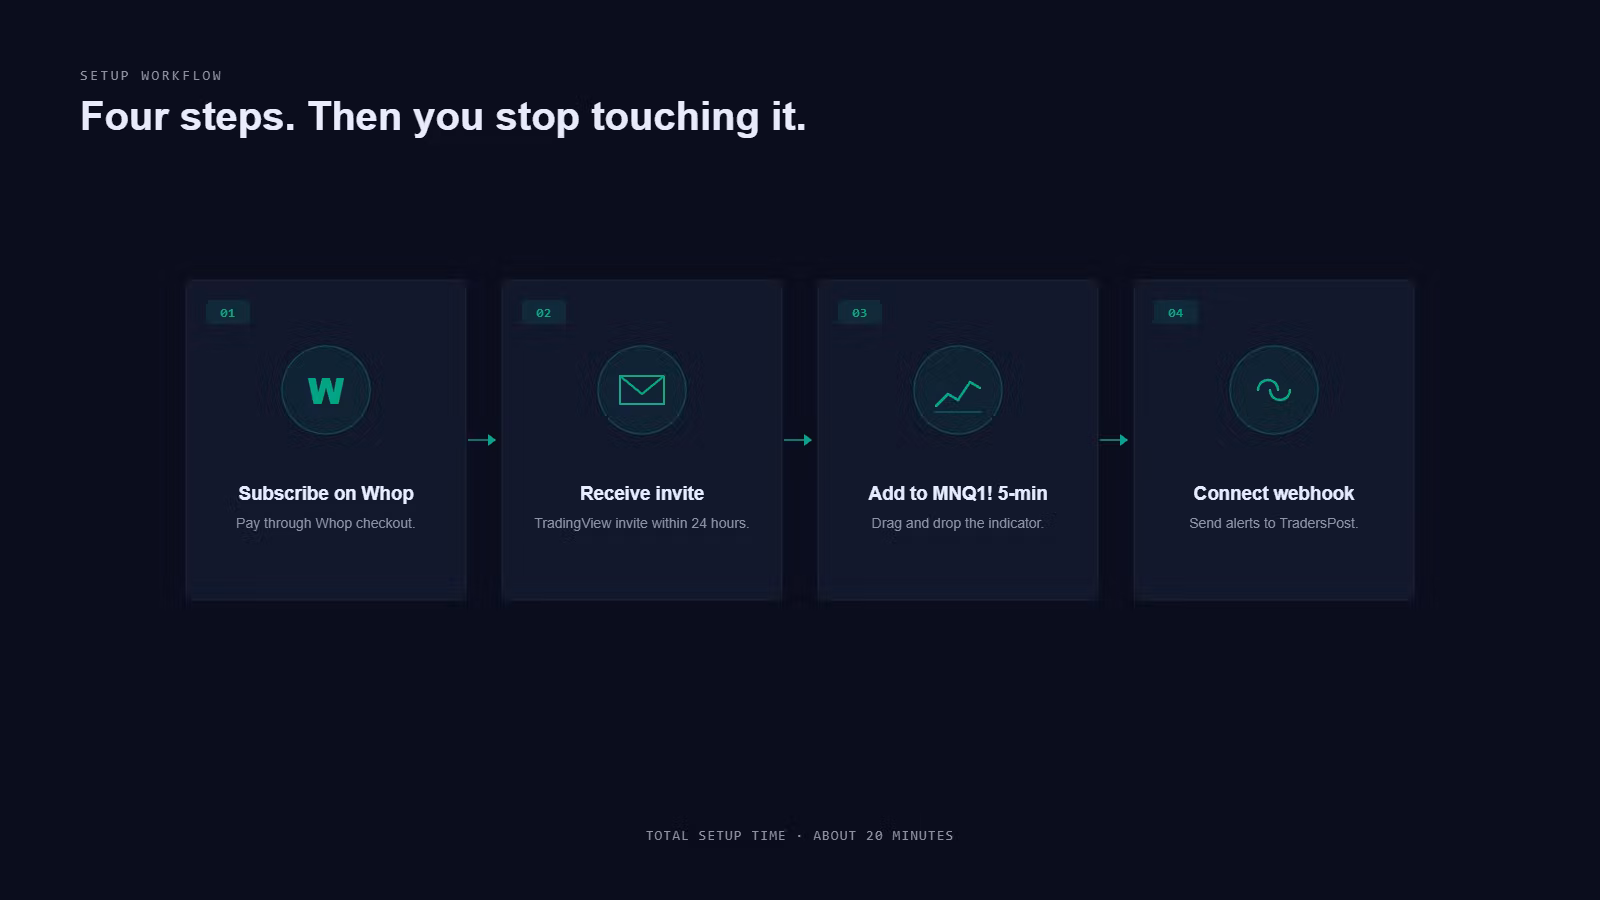
Task: Select the 03 step badge
Action: (x=860, y=313)
